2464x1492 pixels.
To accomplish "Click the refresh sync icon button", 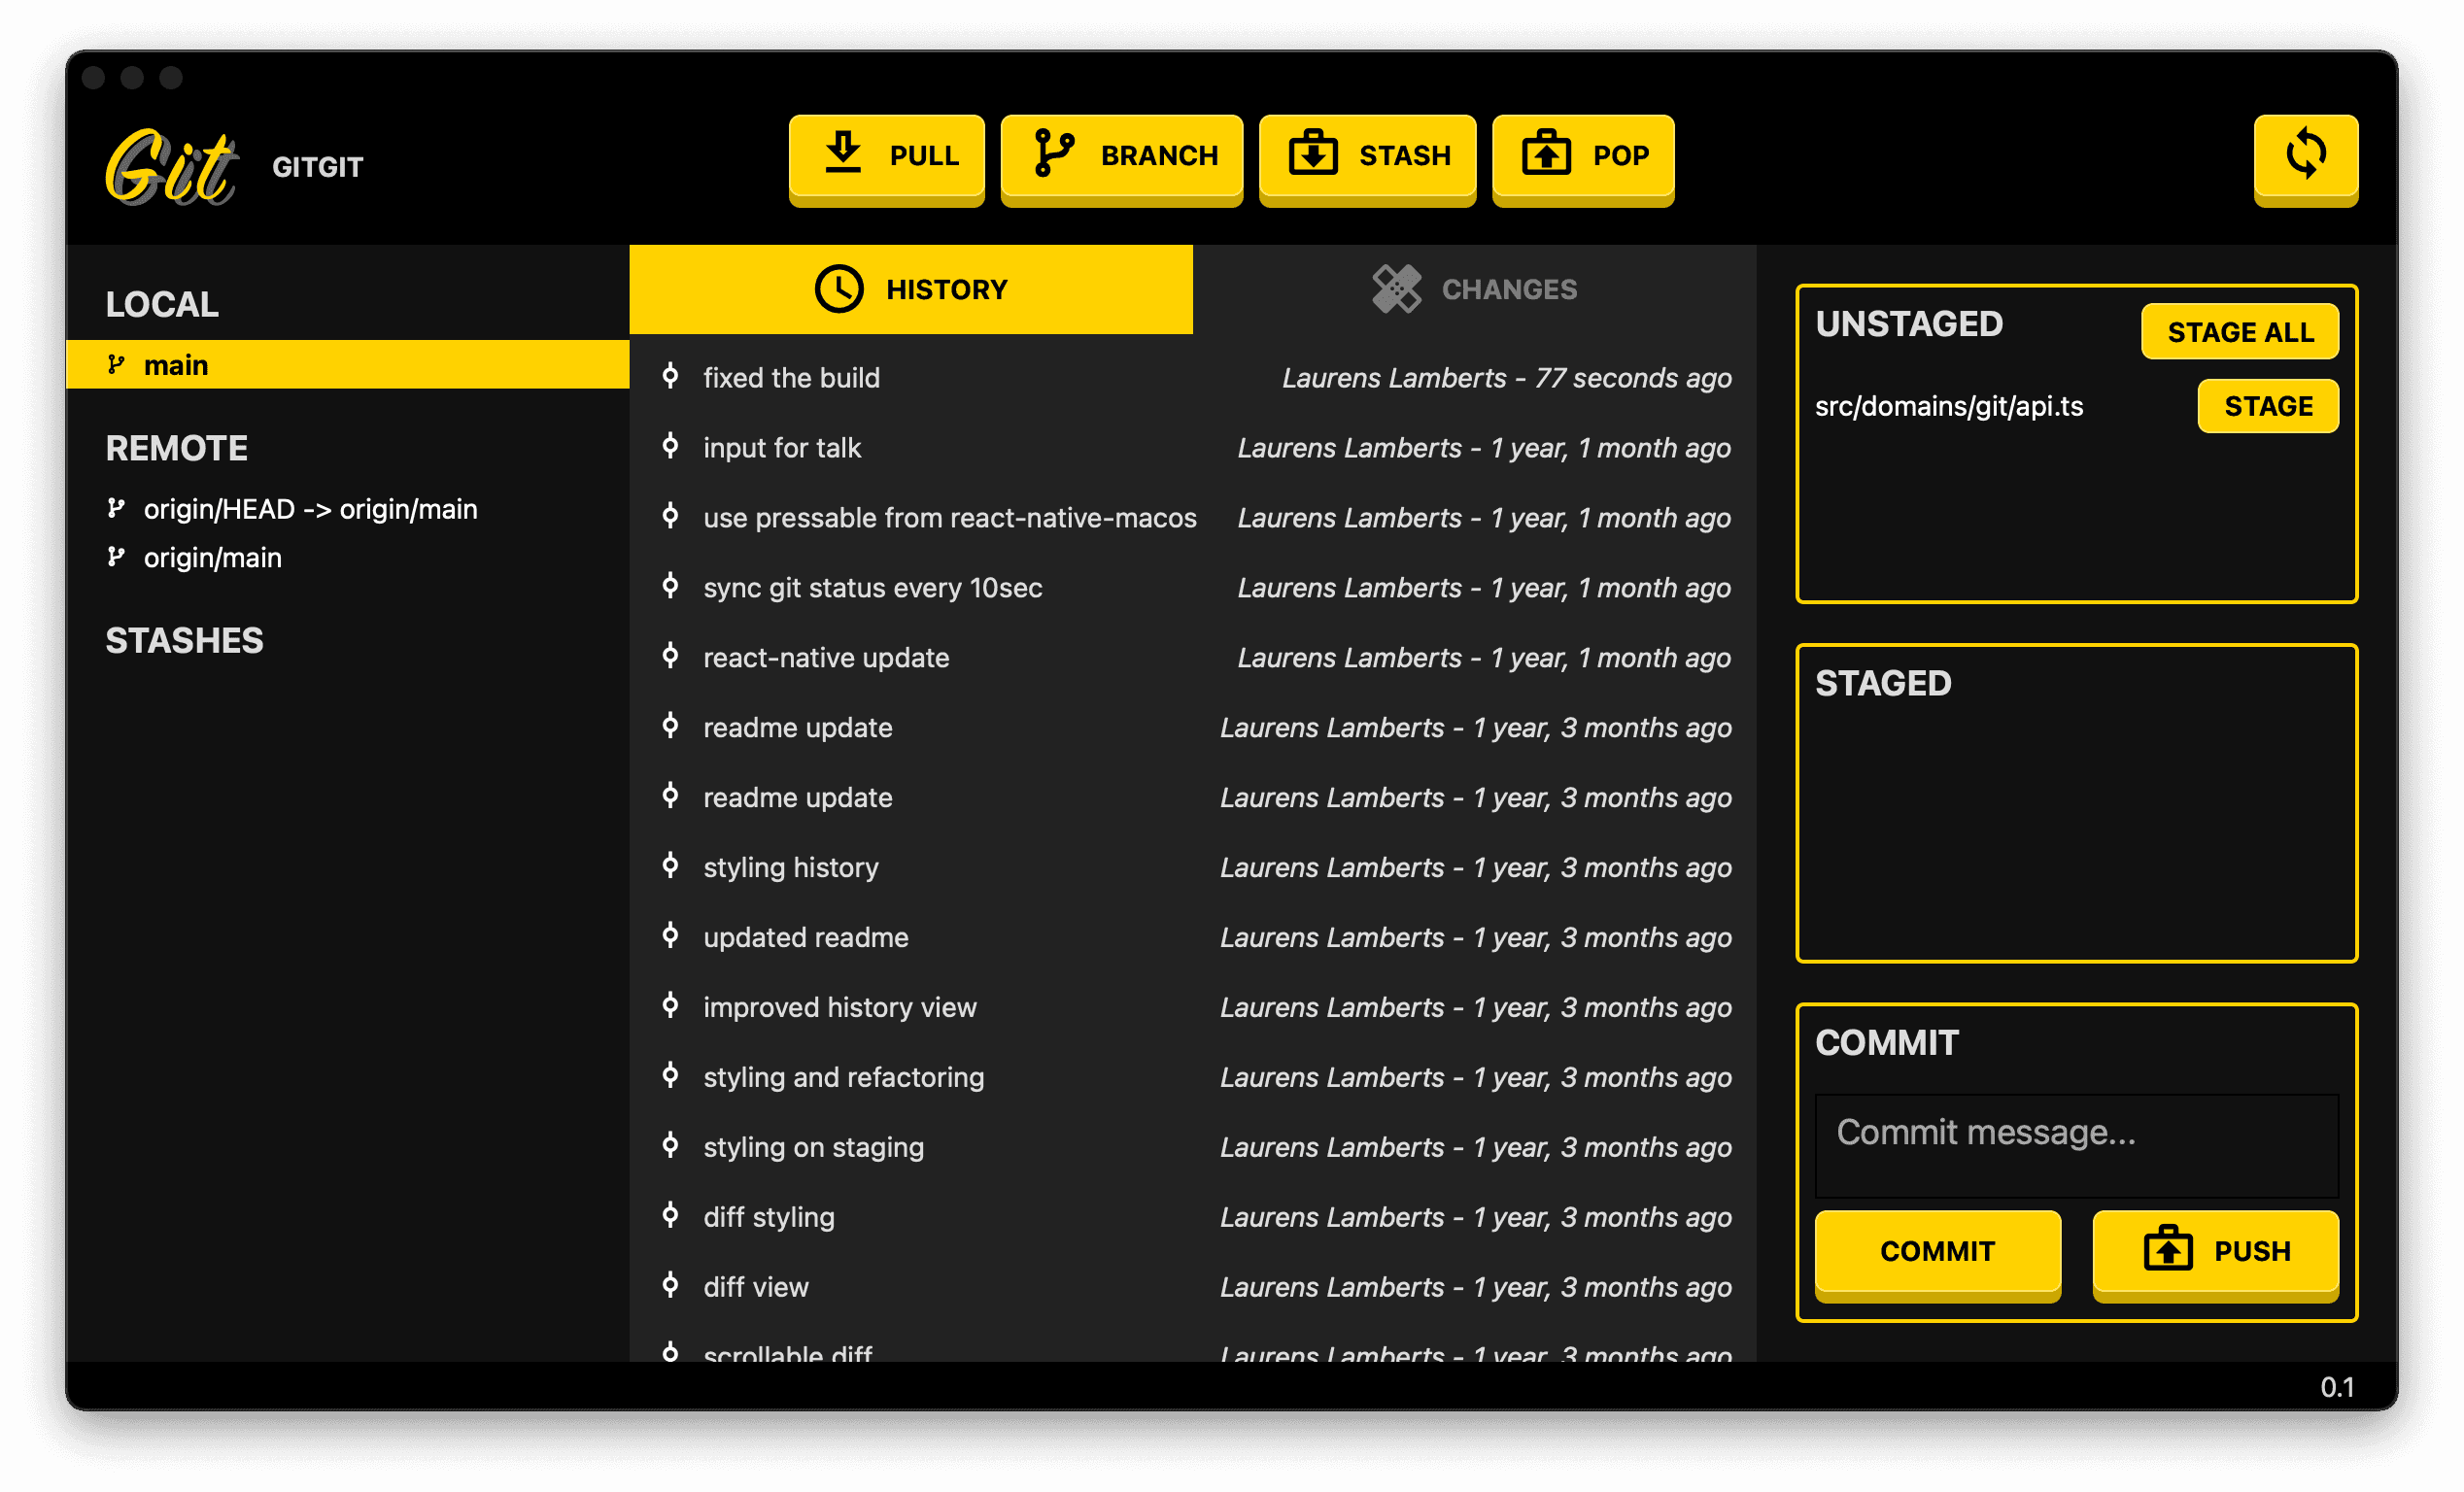I will tap(2305, 156).
